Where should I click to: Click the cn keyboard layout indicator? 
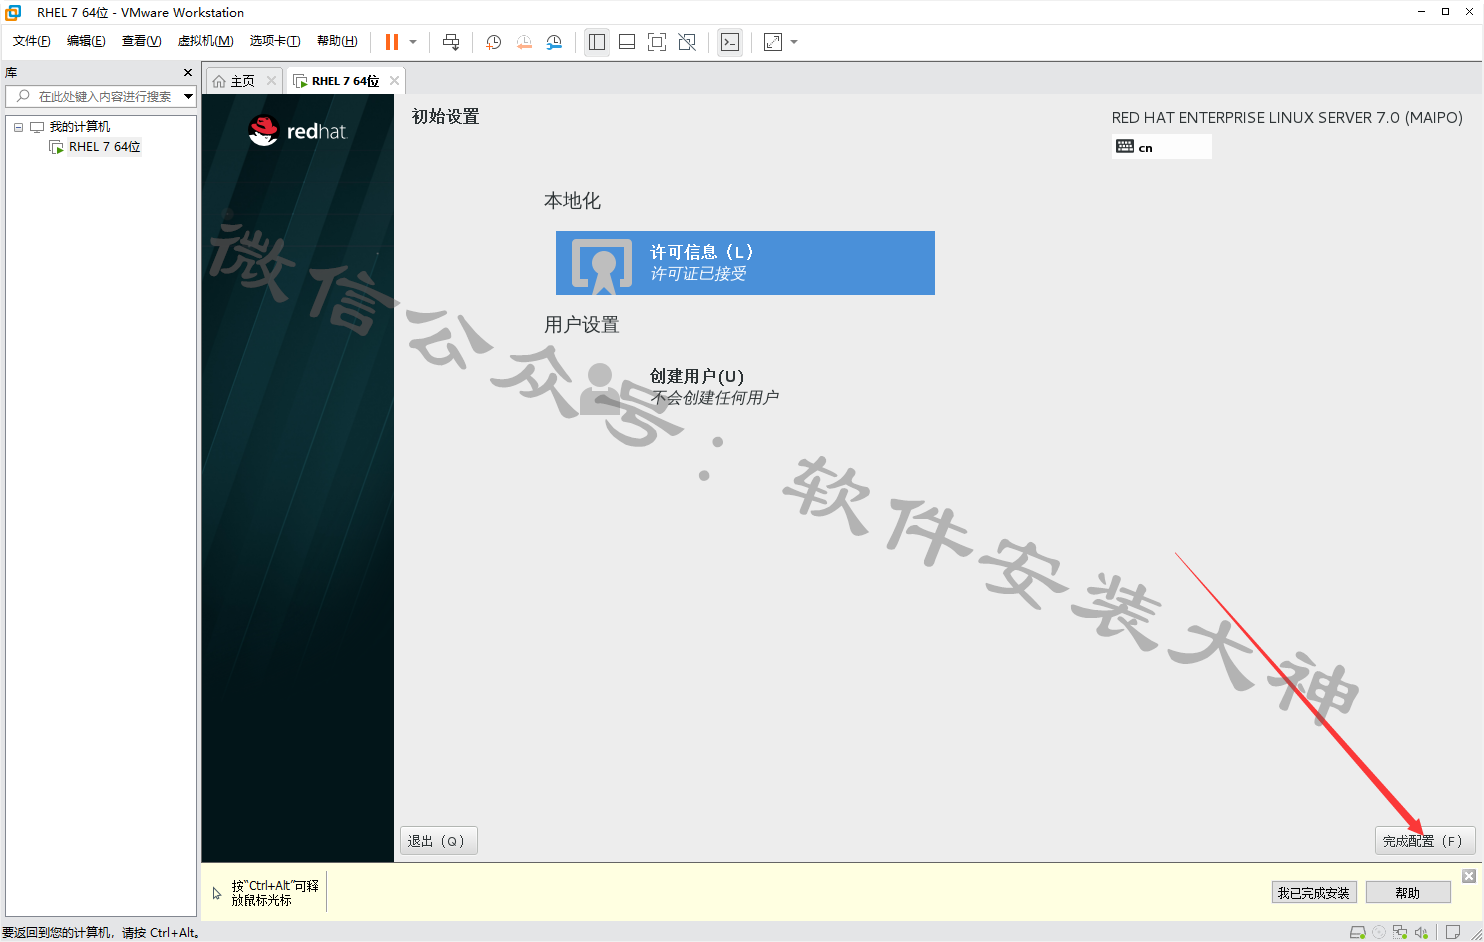(x=1161, y=147)
